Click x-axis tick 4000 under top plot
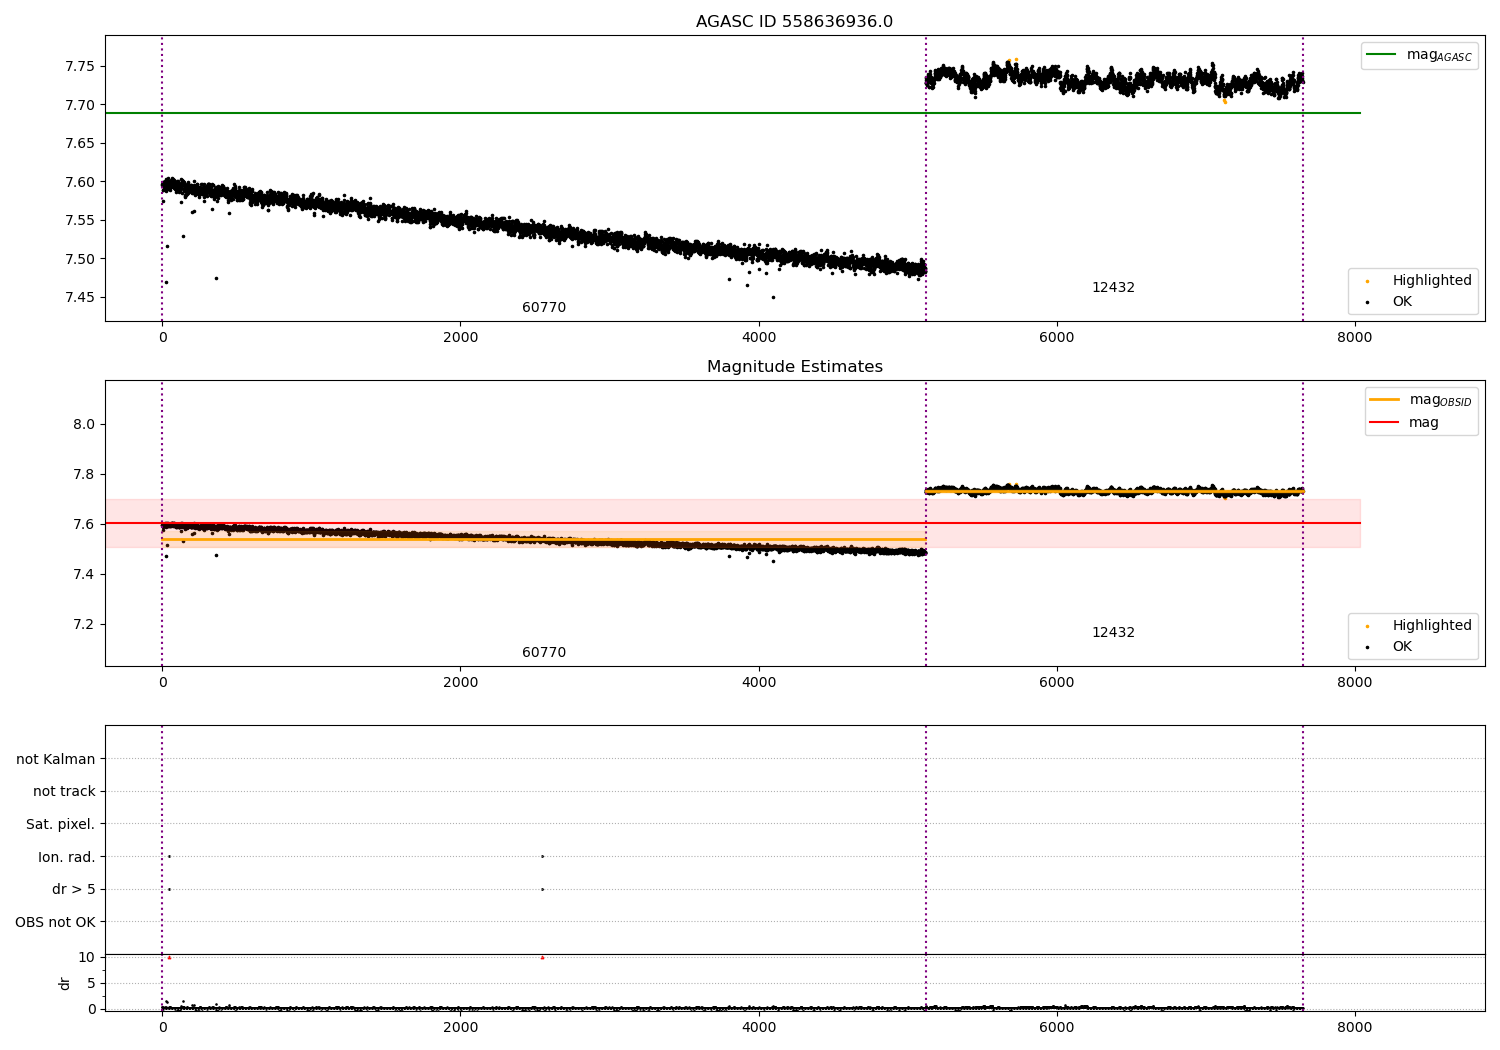1500x1050 pixels. tap(759, 338)
